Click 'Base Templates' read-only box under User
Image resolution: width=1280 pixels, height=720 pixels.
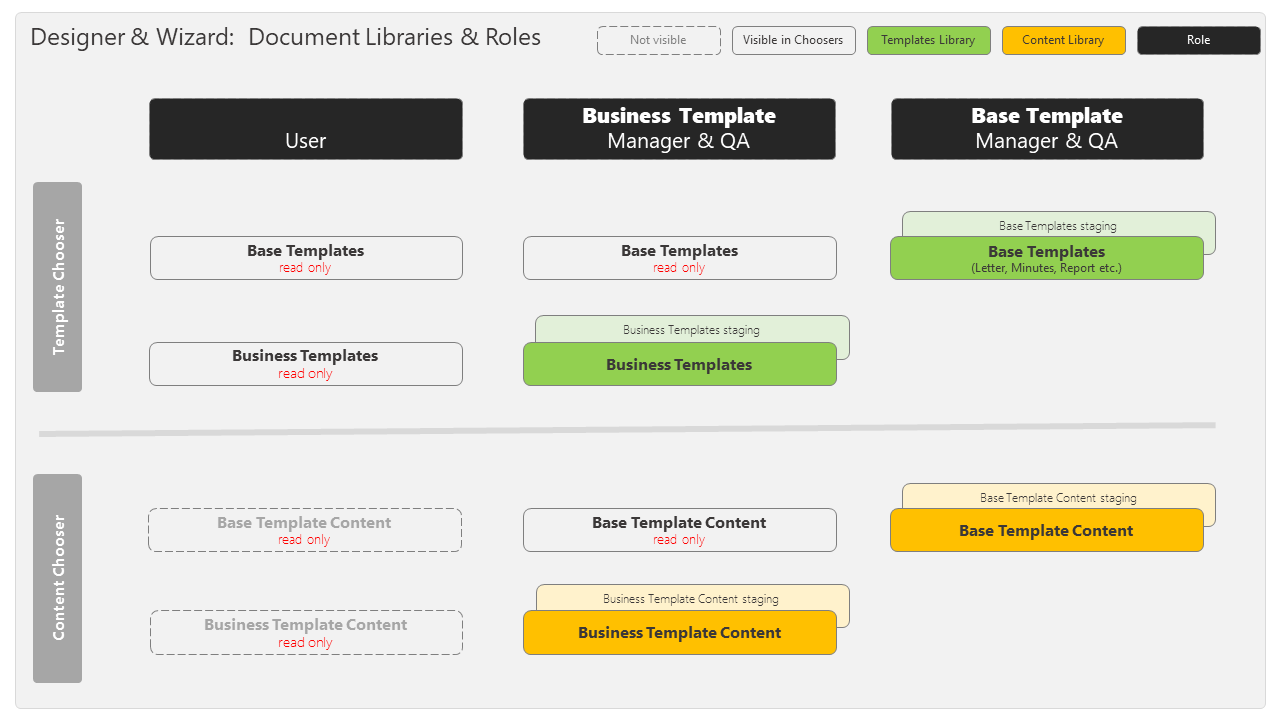[x=305, y=258]
